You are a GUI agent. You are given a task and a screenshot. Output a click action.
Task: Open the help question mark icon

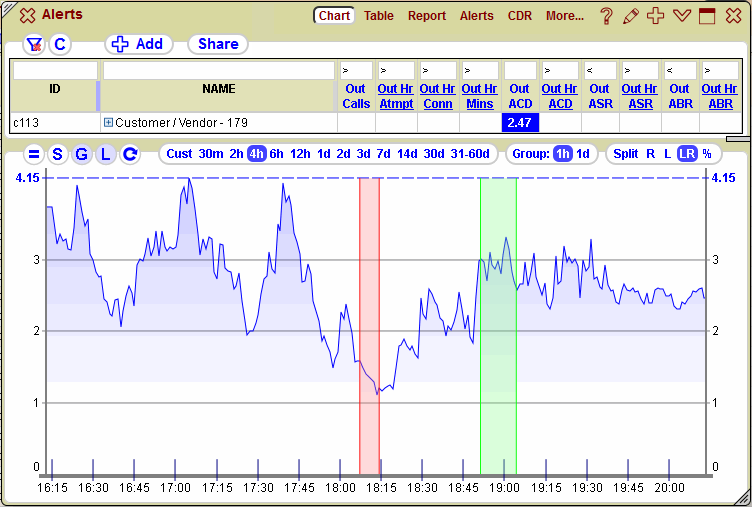click(606, 16)
